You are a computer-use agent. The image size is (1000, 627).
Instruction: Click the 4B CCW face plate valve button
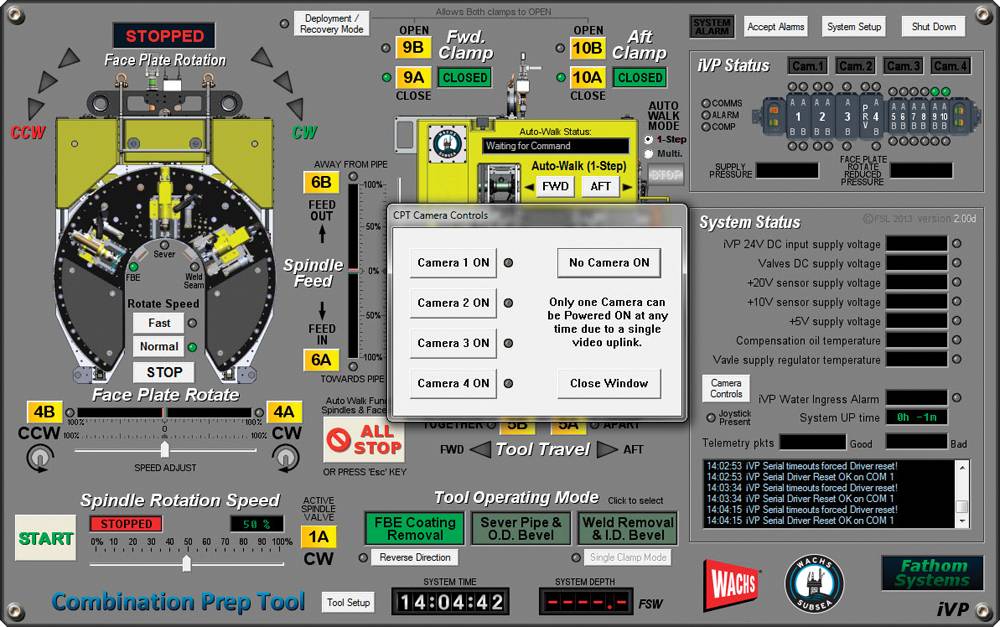click(x=45, y=412)
